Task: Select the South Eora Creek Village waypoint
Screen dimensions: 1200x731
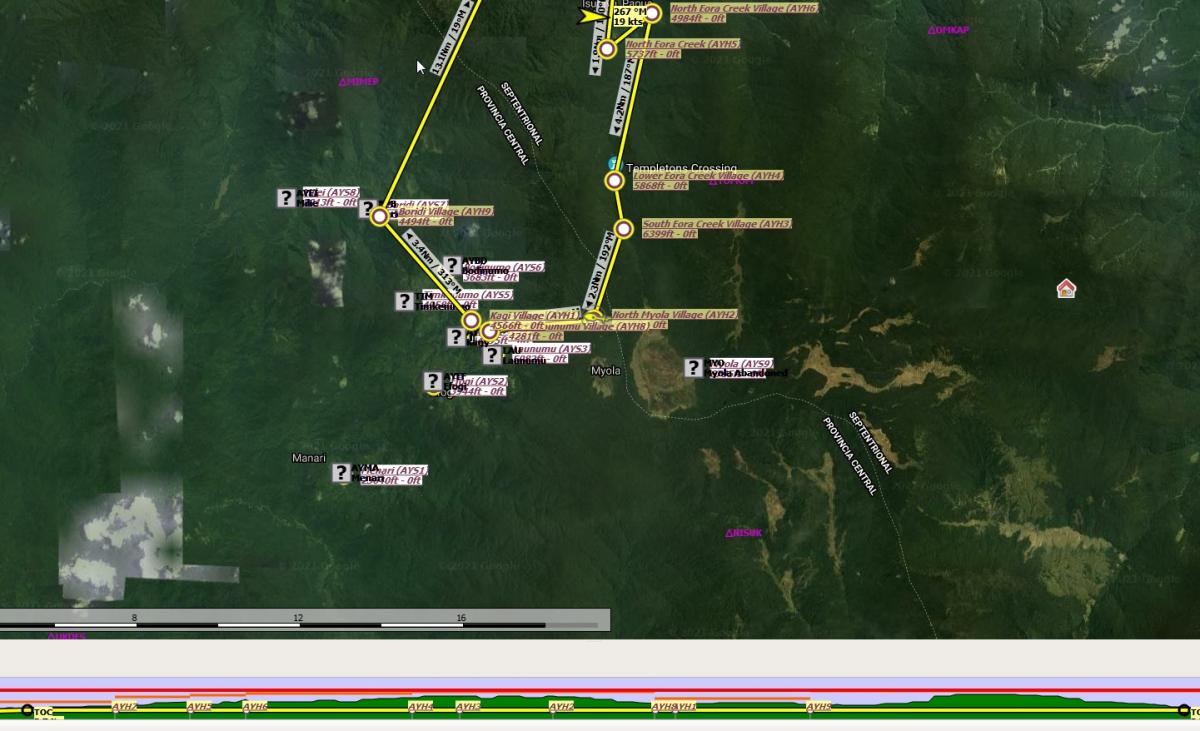Action: point(623,229)
